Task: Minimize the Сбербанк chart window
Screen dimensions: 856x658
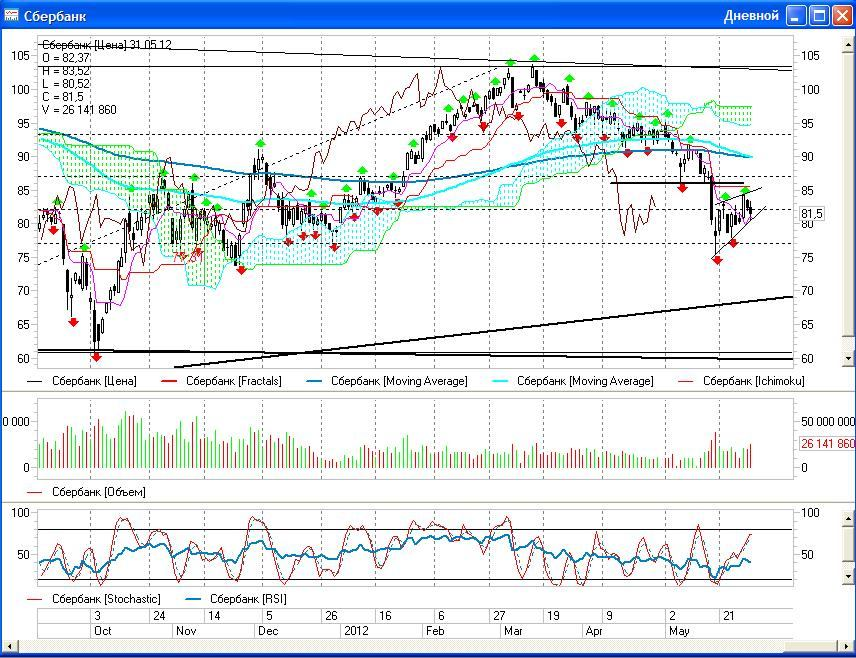Action: point(796,16)
